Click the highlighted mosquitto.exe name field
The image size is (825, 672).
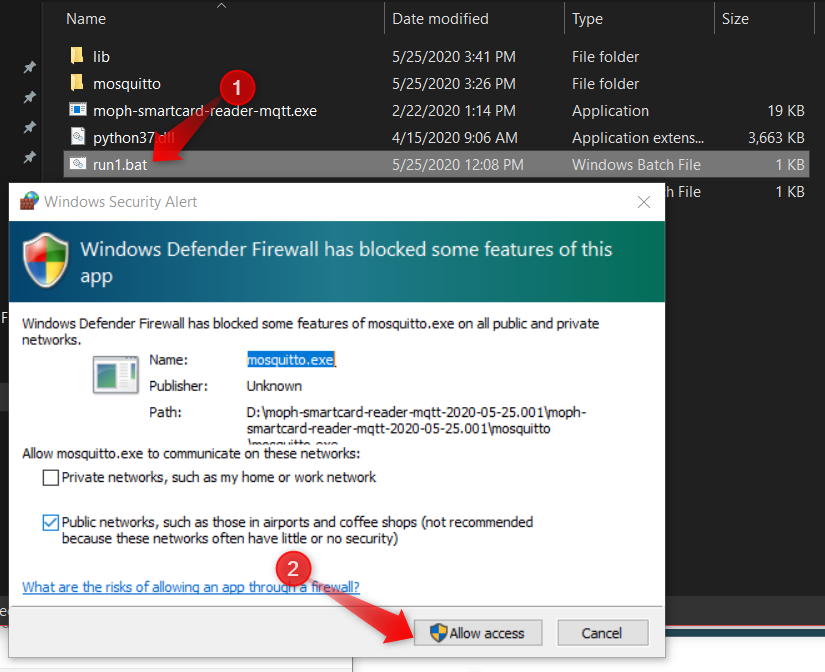(291, 359)
